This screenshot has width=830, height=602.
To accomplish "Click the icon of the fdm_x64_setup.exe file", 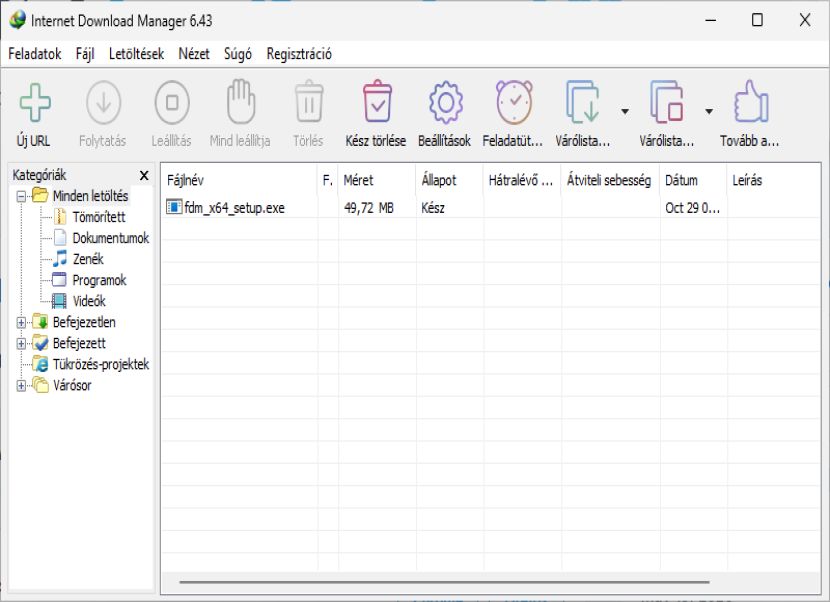I will [174, 206].
